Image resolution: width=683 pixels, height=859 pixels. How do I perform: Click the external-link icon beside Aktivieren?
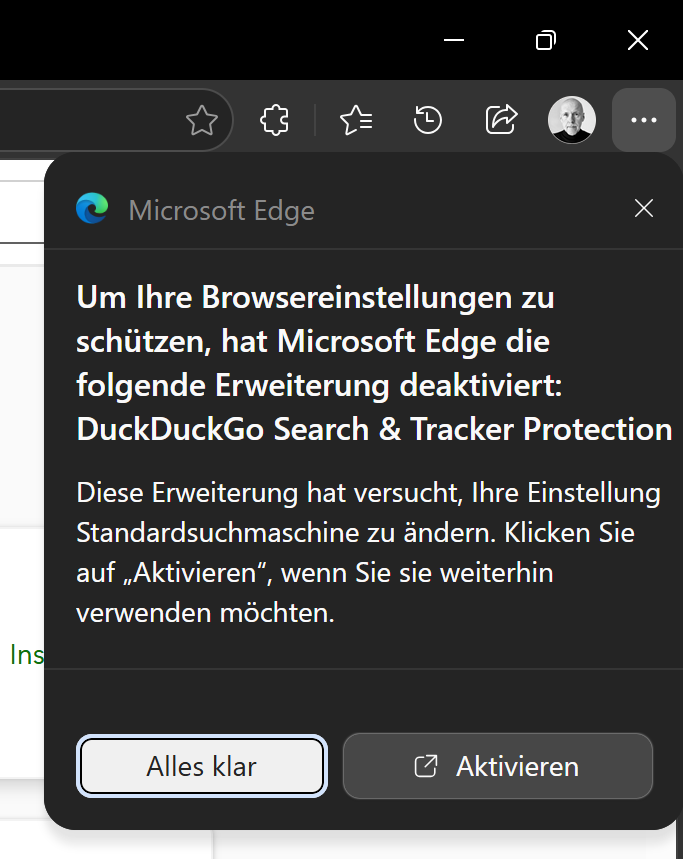coord(426,767)
